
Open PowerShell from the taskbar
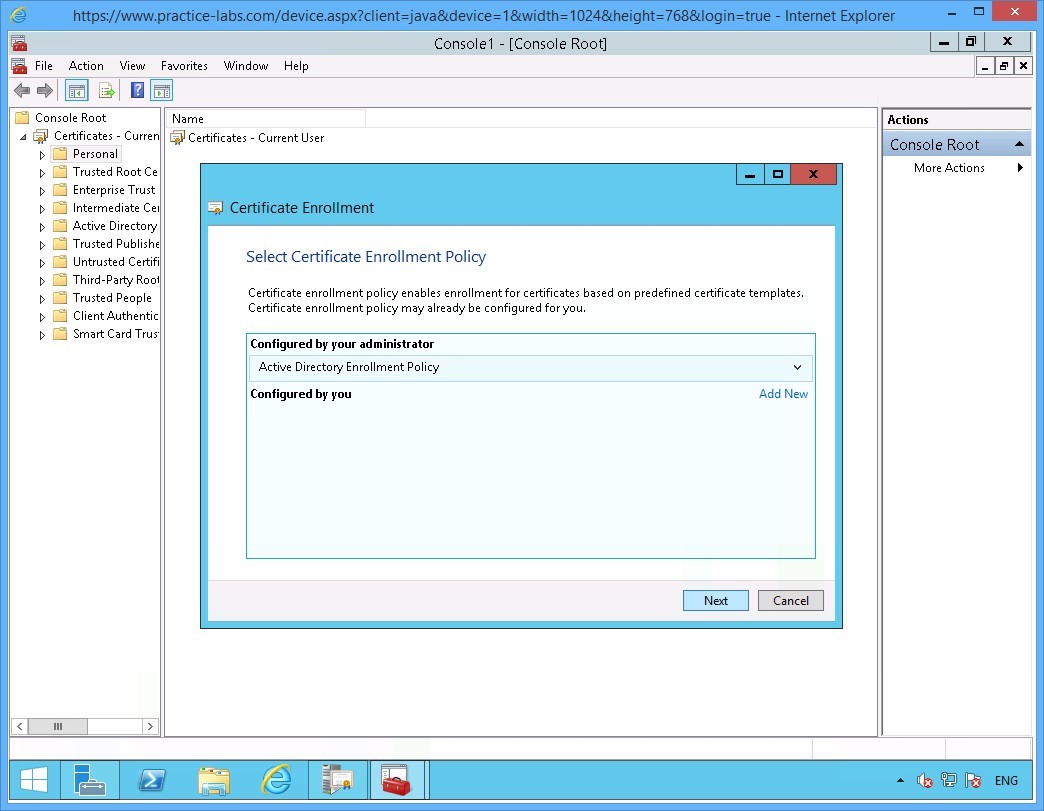[x=152, y=780]
